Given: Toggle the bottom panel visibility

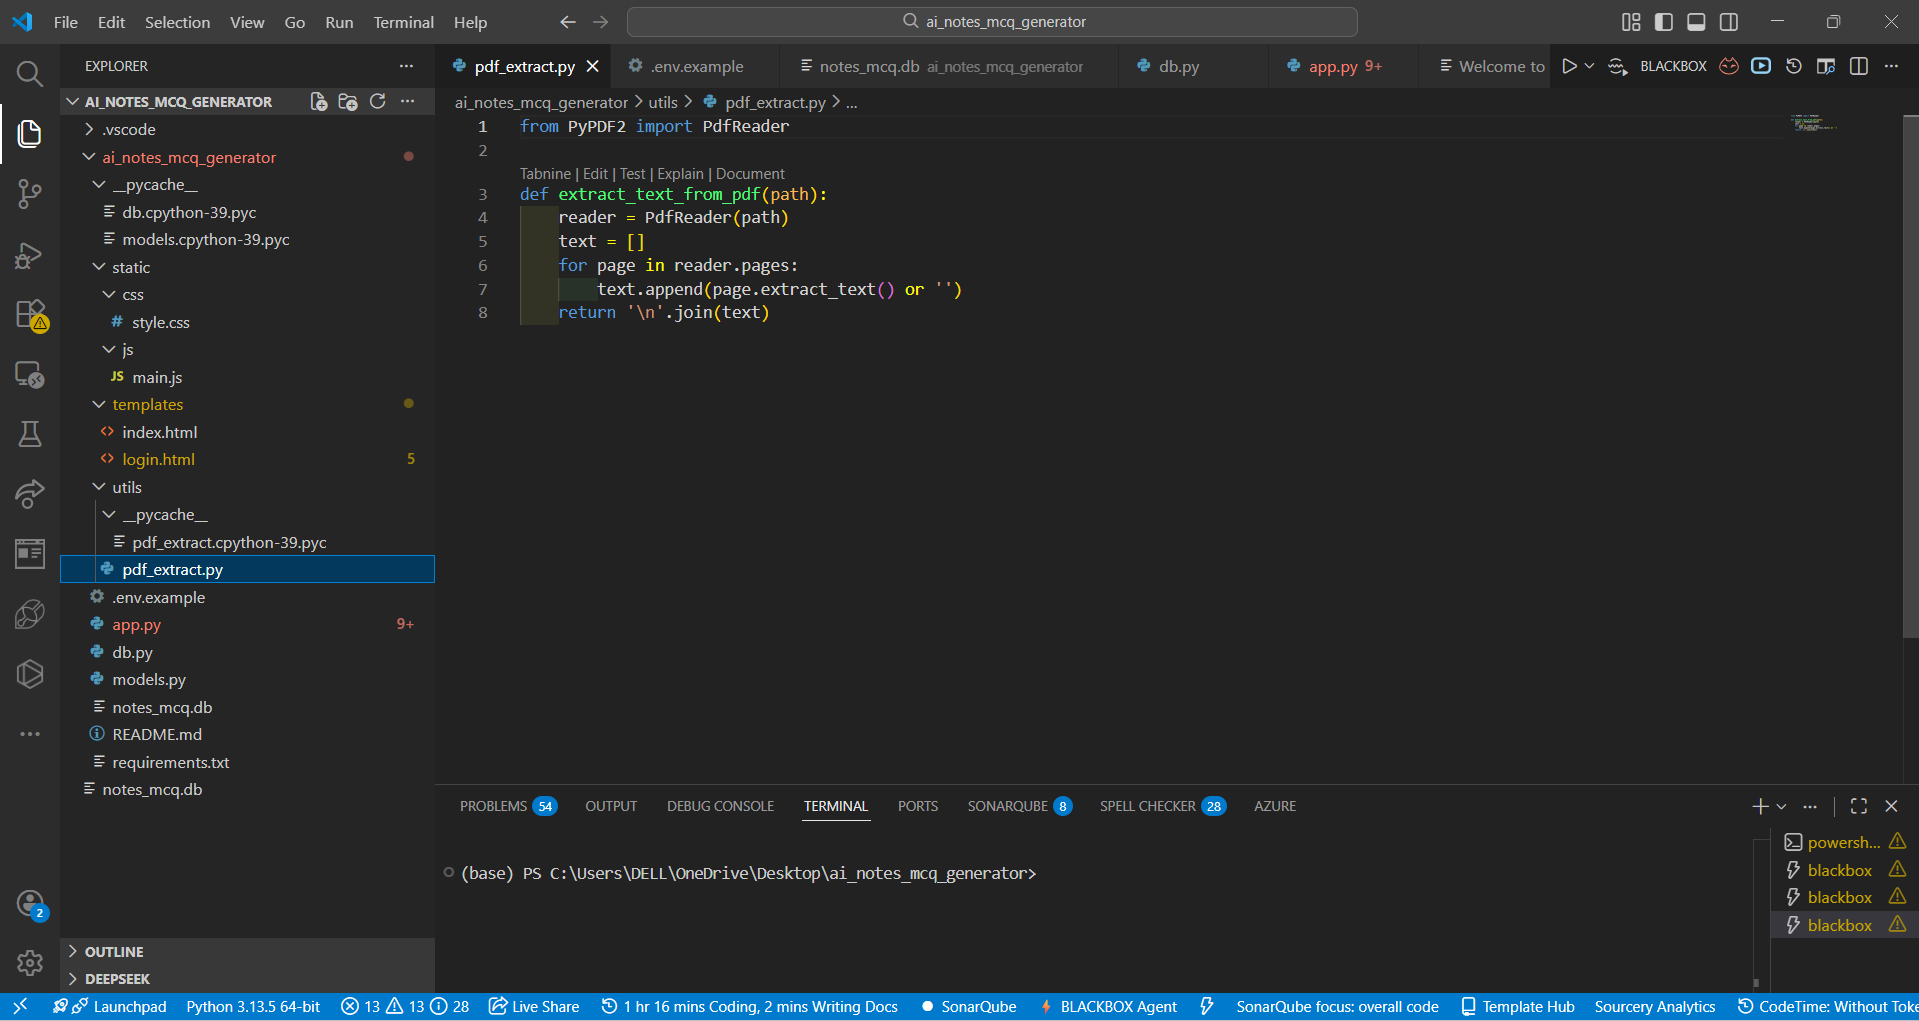Looking at the screenshot, I should (1696, 22).
